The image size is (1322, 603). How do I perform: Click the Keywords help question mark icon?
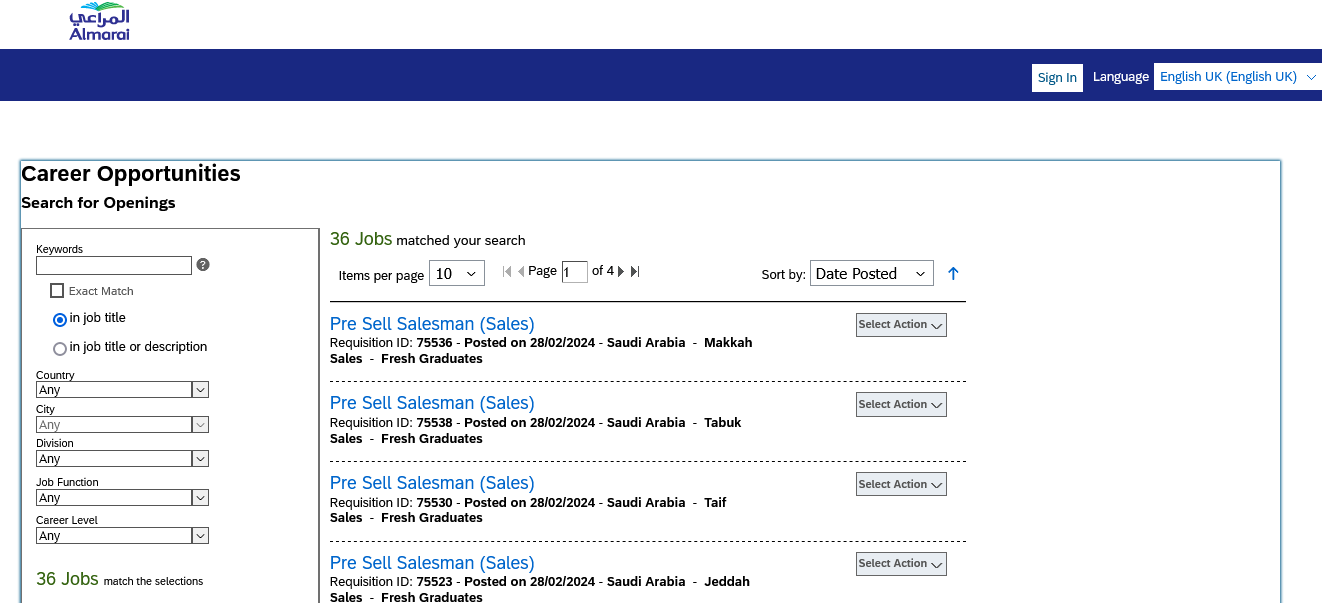tap(203, 265)
